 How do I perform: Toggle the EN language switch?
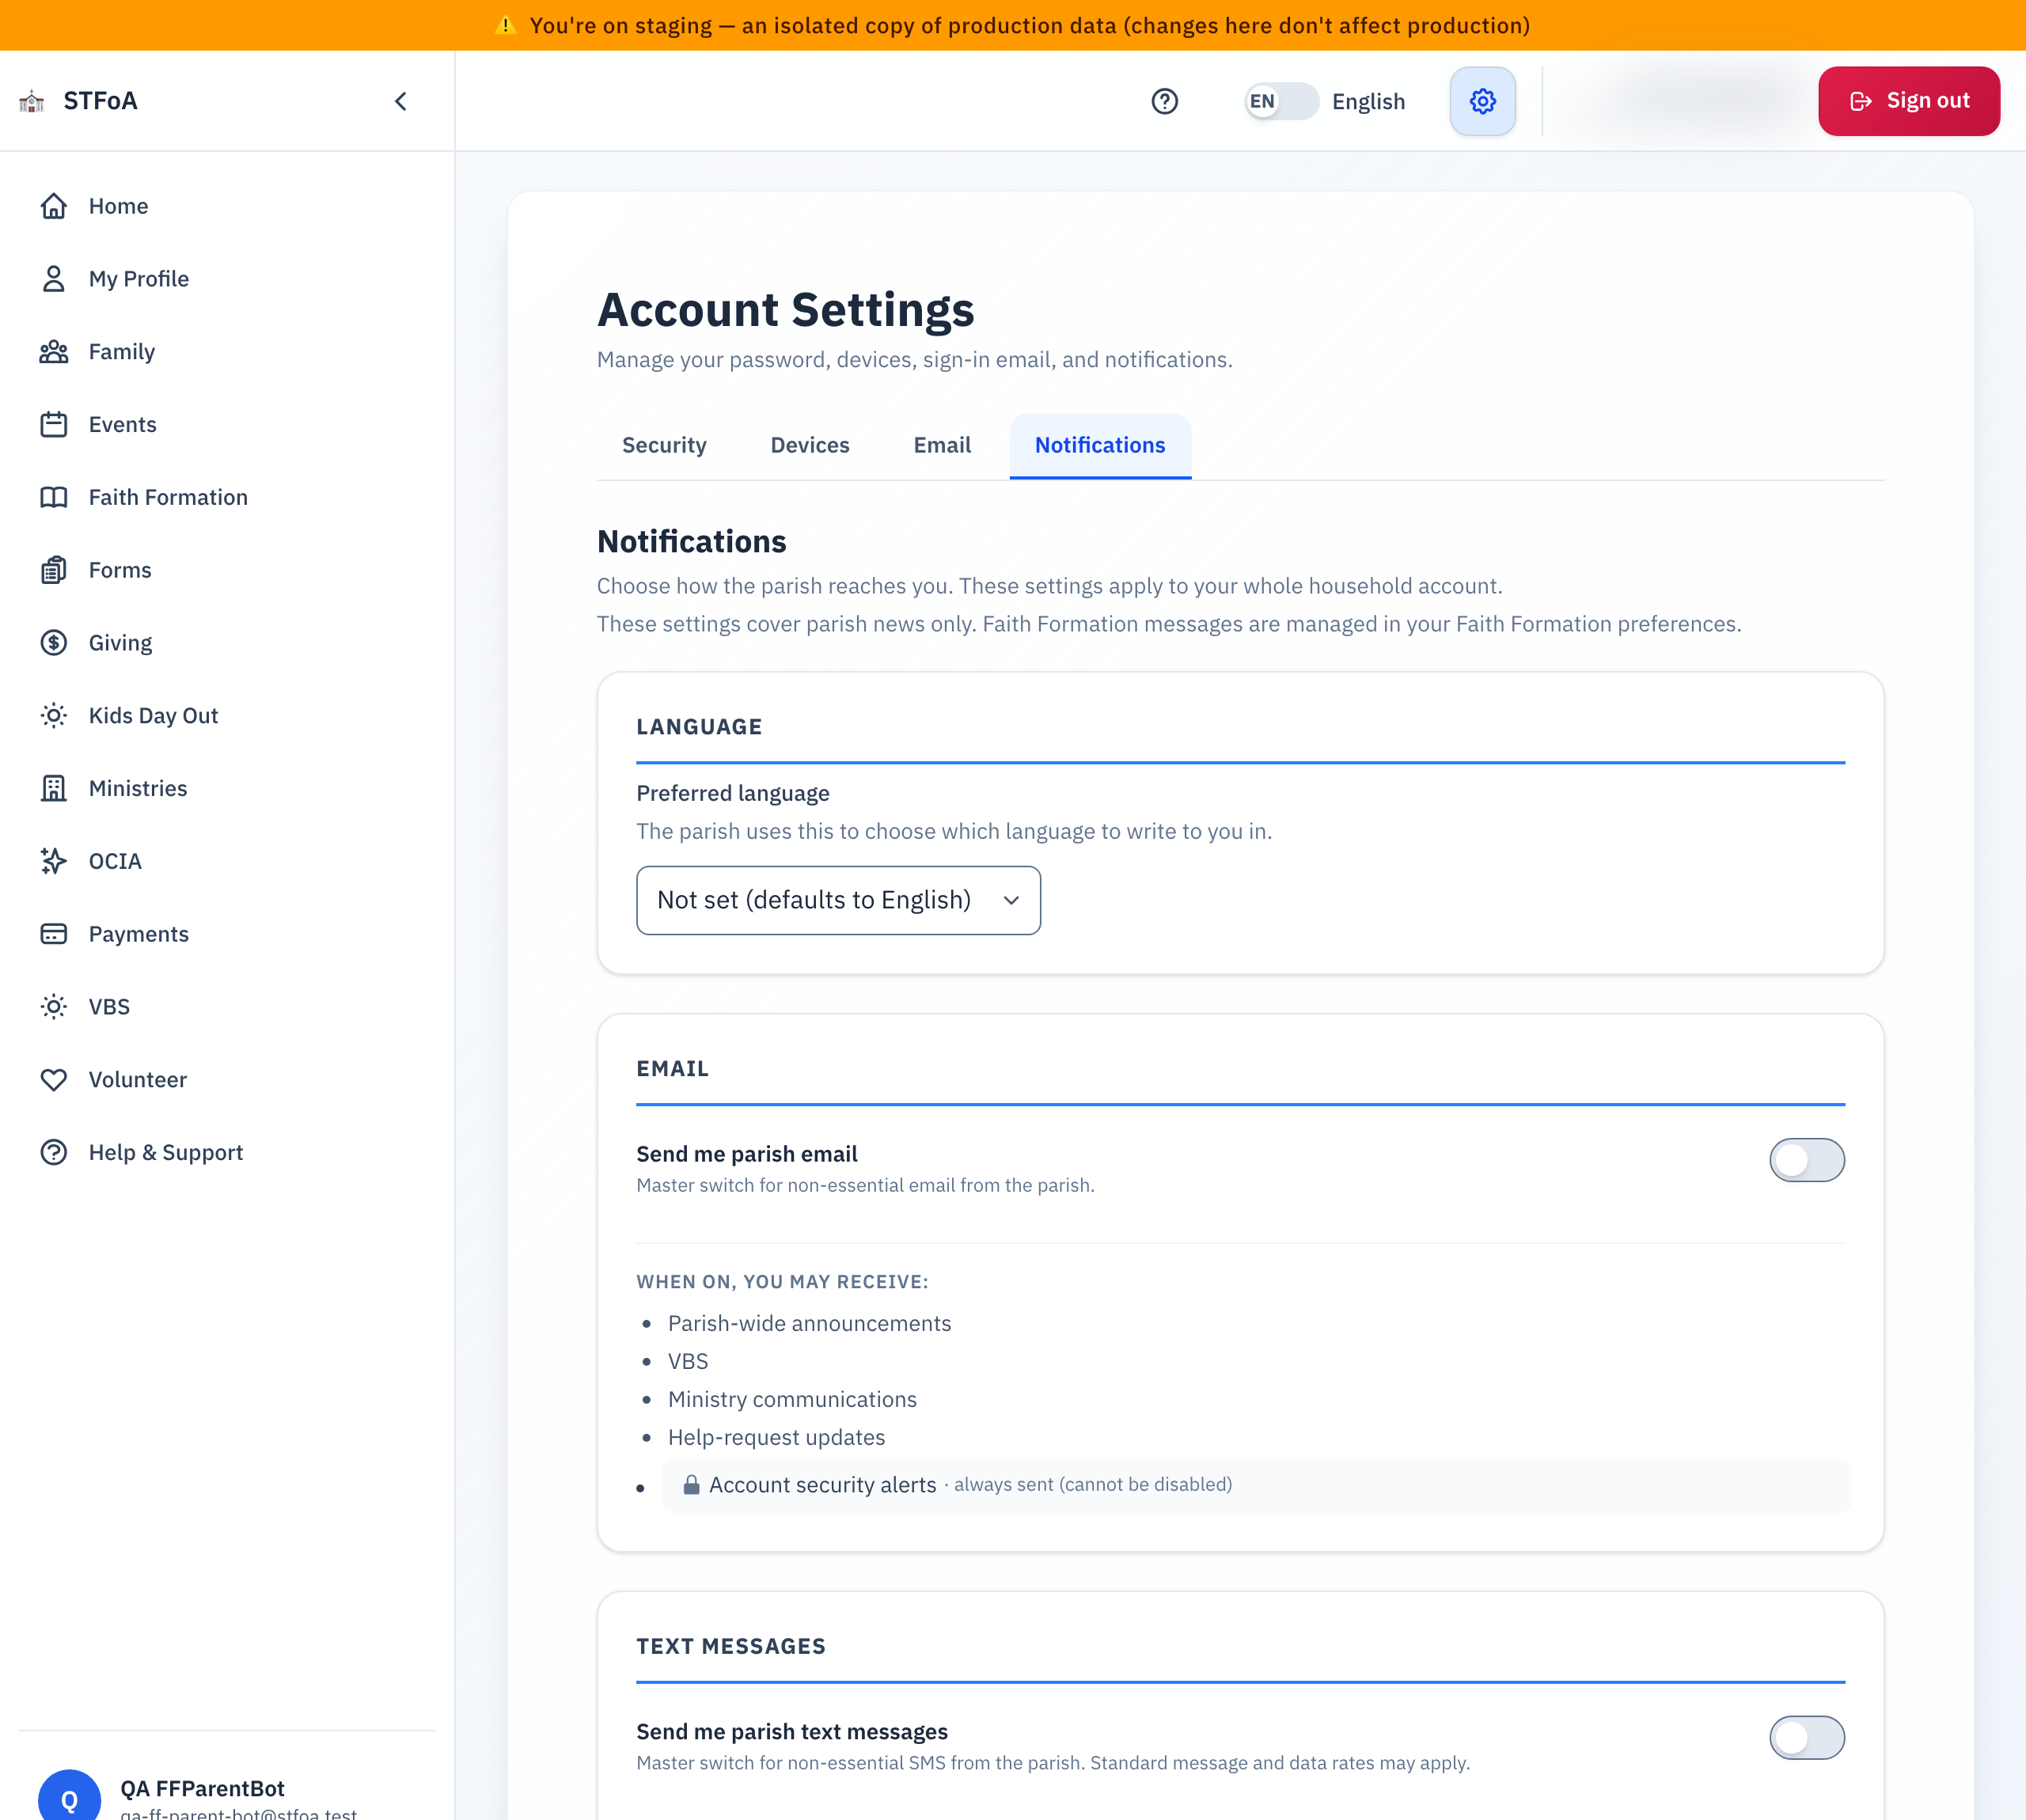point(1281,101)
